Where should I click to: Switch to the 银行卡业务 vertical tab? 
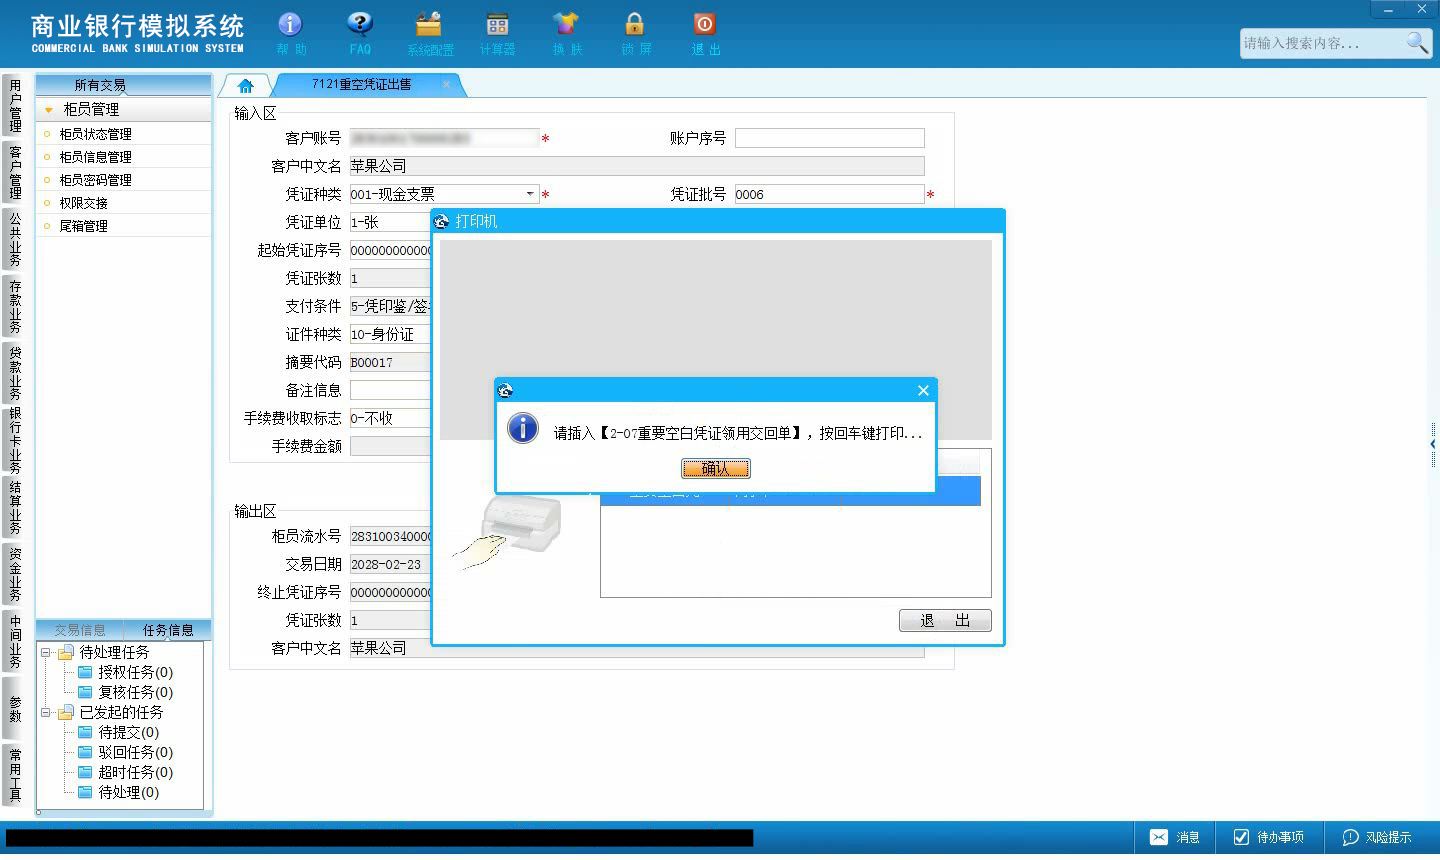(x=15, y=440)
